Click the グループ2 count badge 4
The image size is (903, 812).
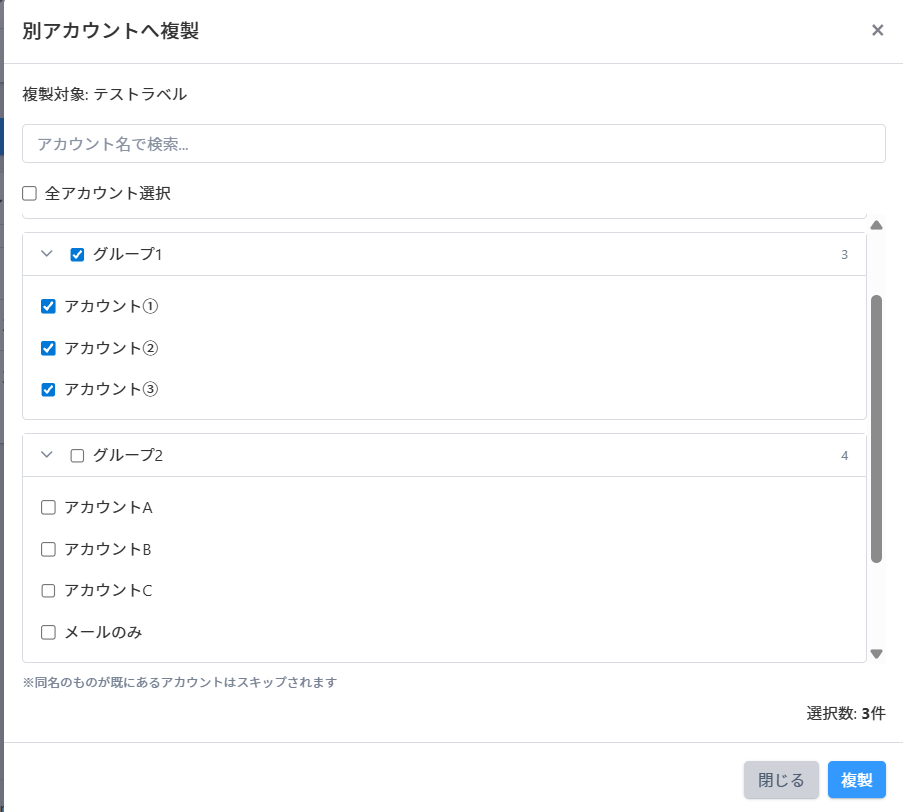(844, 456)
